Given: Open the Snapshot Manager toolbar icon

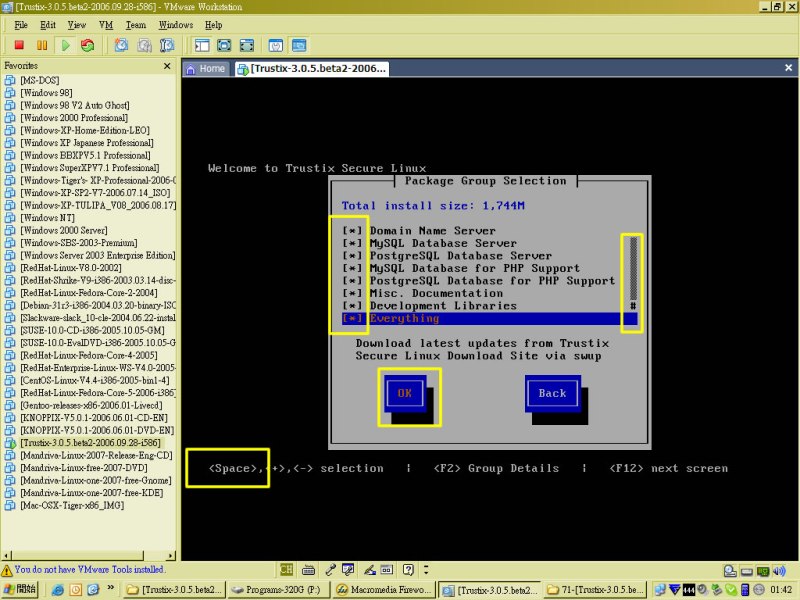Looking at the screenshot, I should coord(167,45).
